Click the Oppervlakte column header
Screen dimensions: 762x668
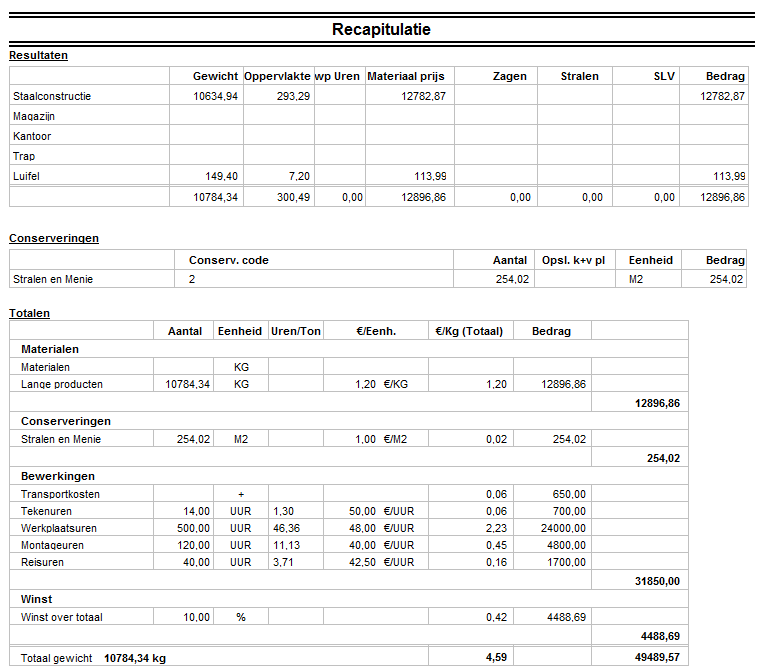click(x=277, y=76)
